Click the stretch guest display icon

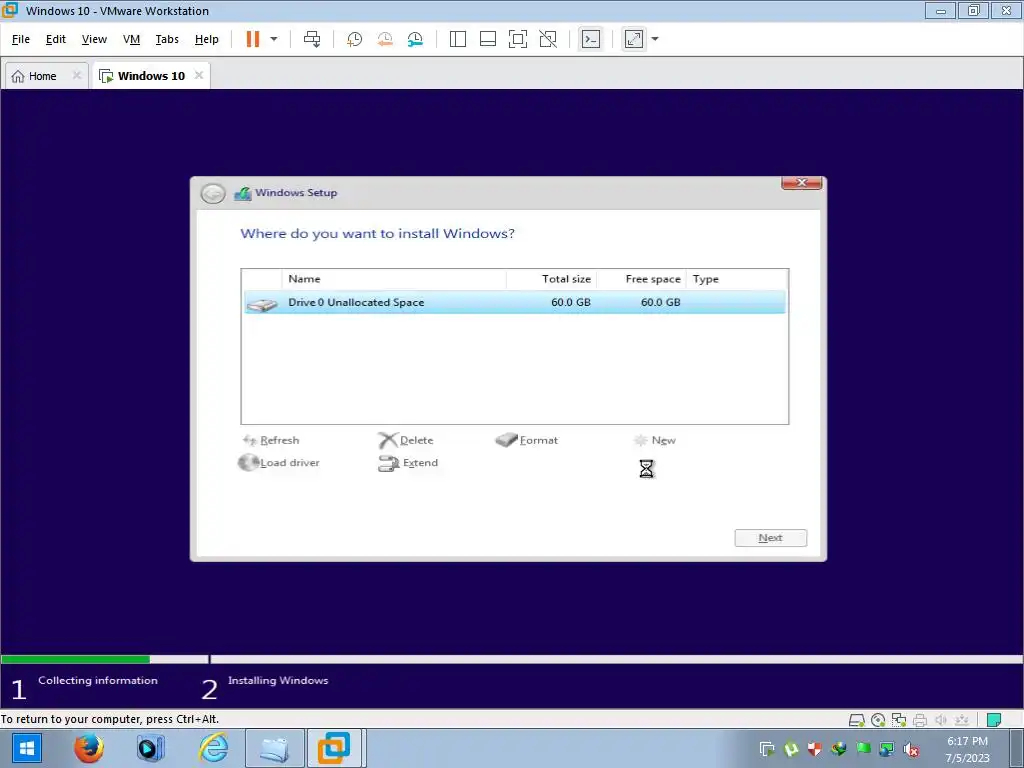tap(634, 39)
